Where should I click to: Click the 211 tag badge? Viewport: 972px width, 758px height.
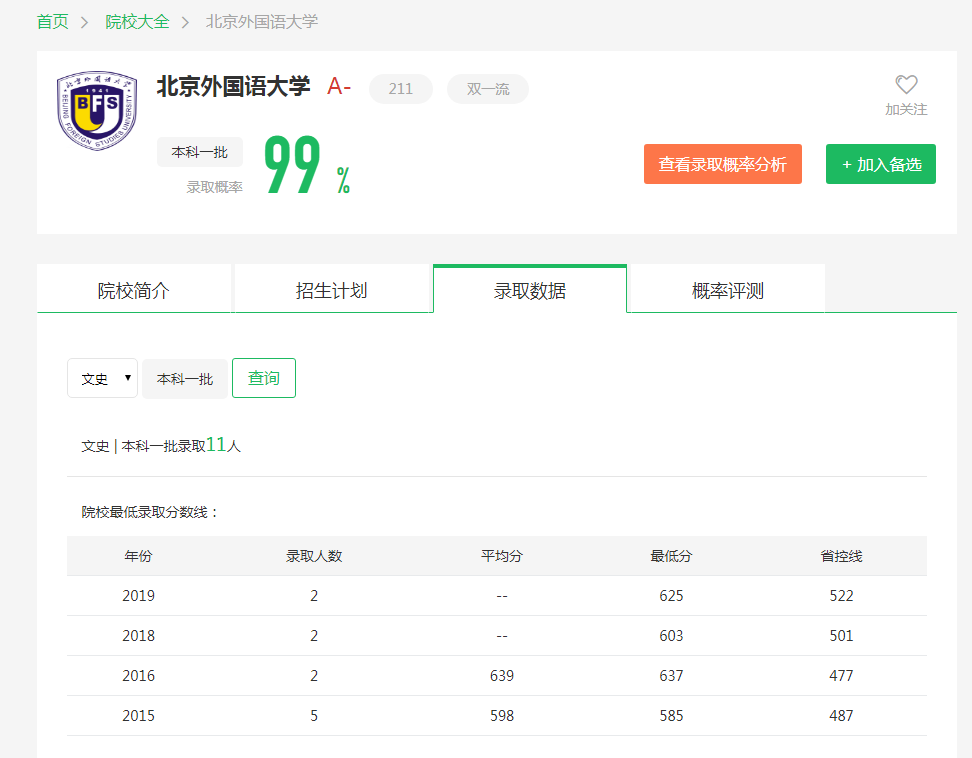pyautogui.click(x=400, y=89)
